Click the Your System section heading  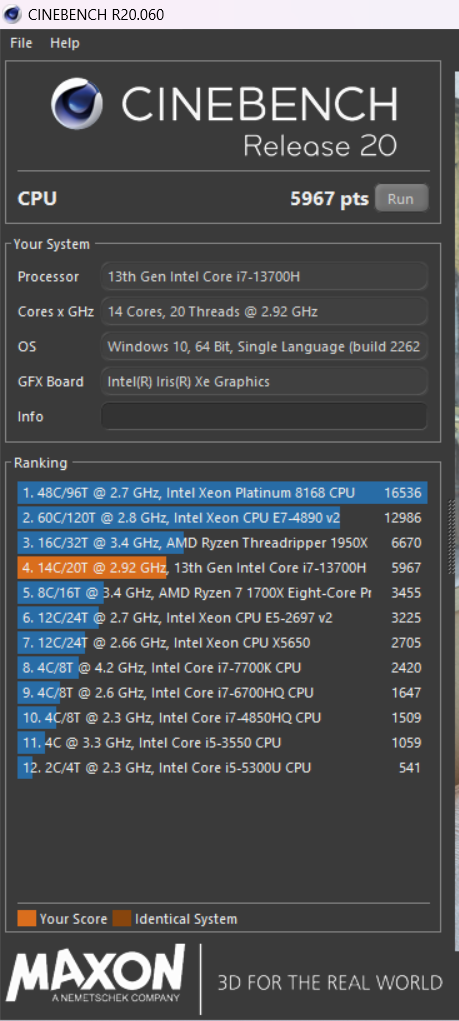click(51, 244)
